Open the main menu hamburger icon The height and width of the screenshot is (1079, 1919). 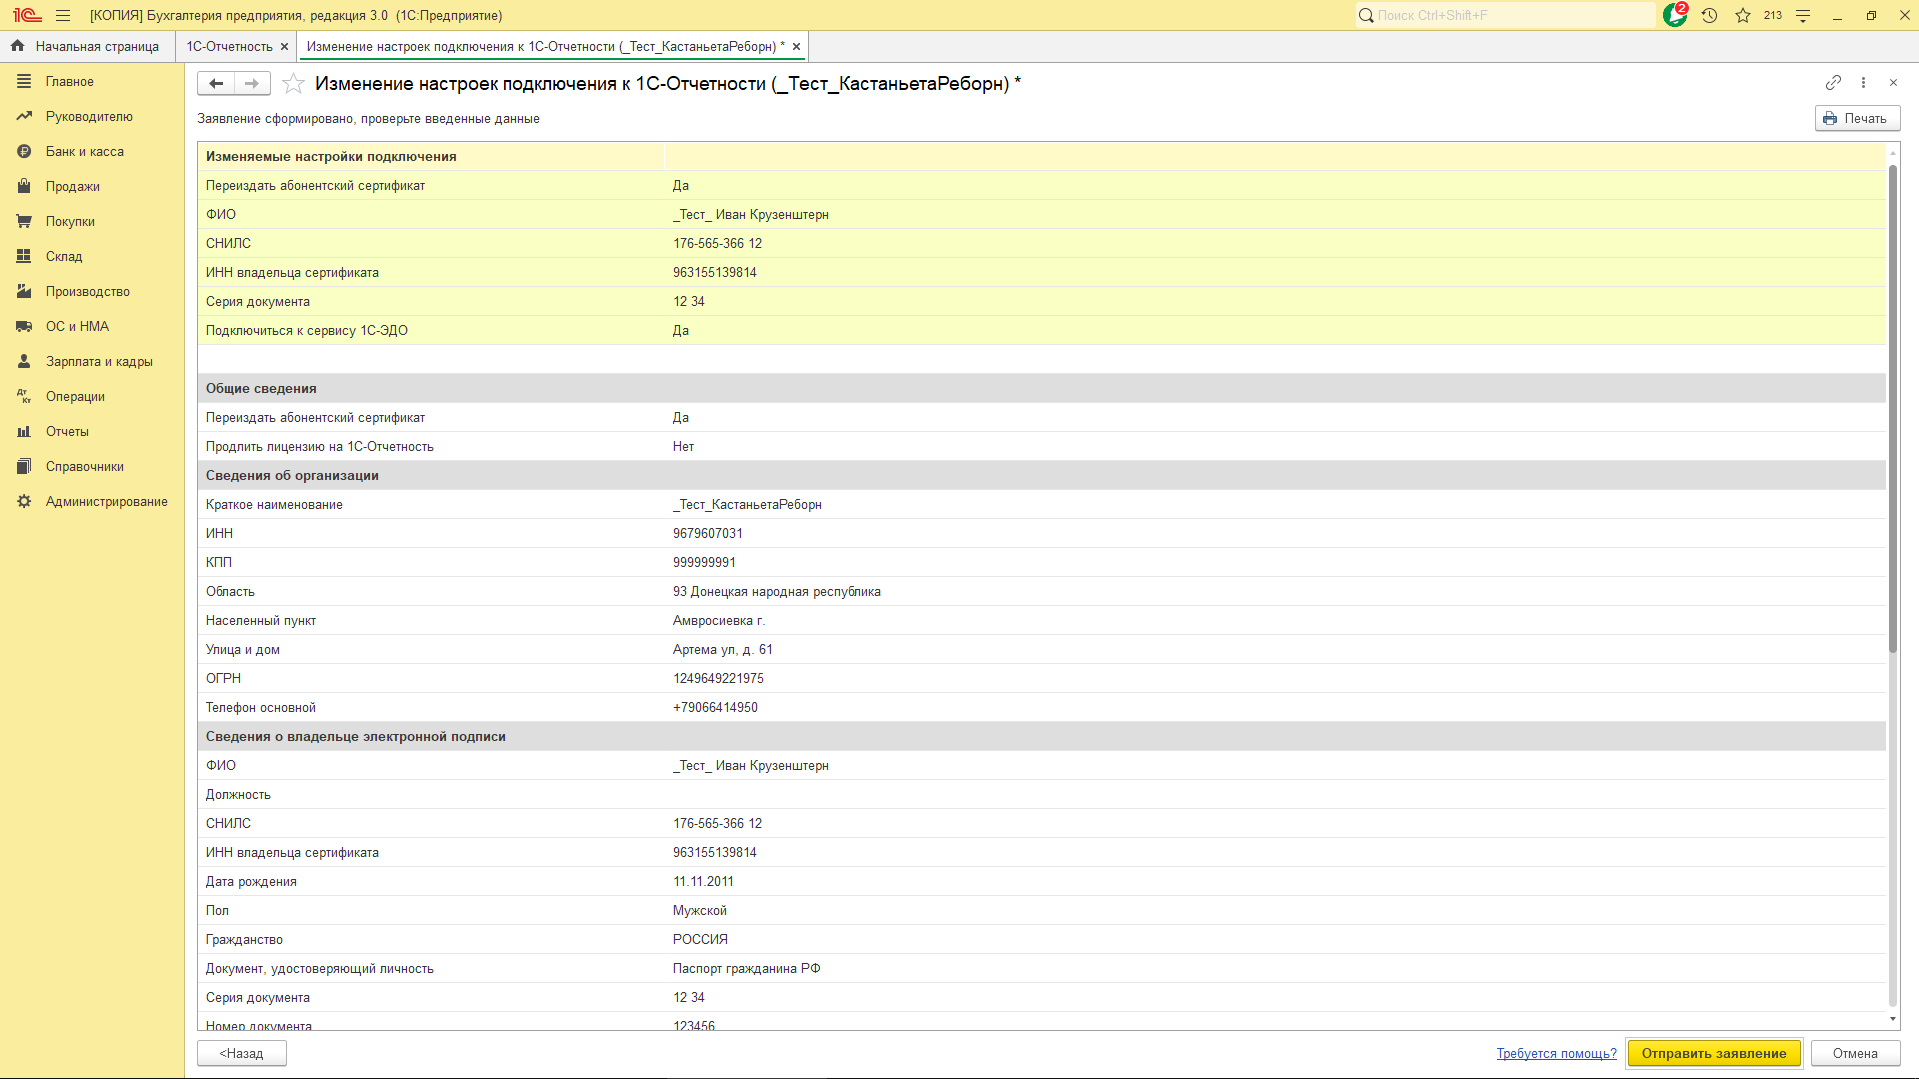[x=63, y=15]
